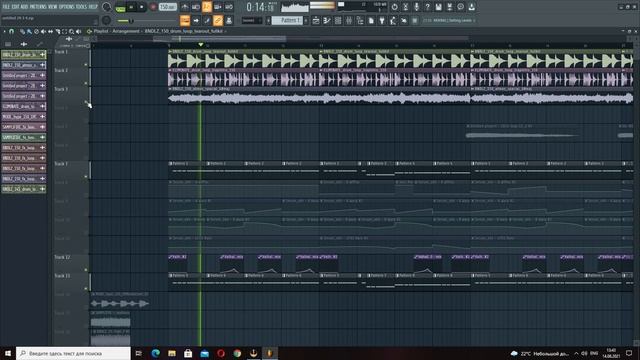
Task: Click the Playlist horizontal scrollbar
Action: coord(220,39)
